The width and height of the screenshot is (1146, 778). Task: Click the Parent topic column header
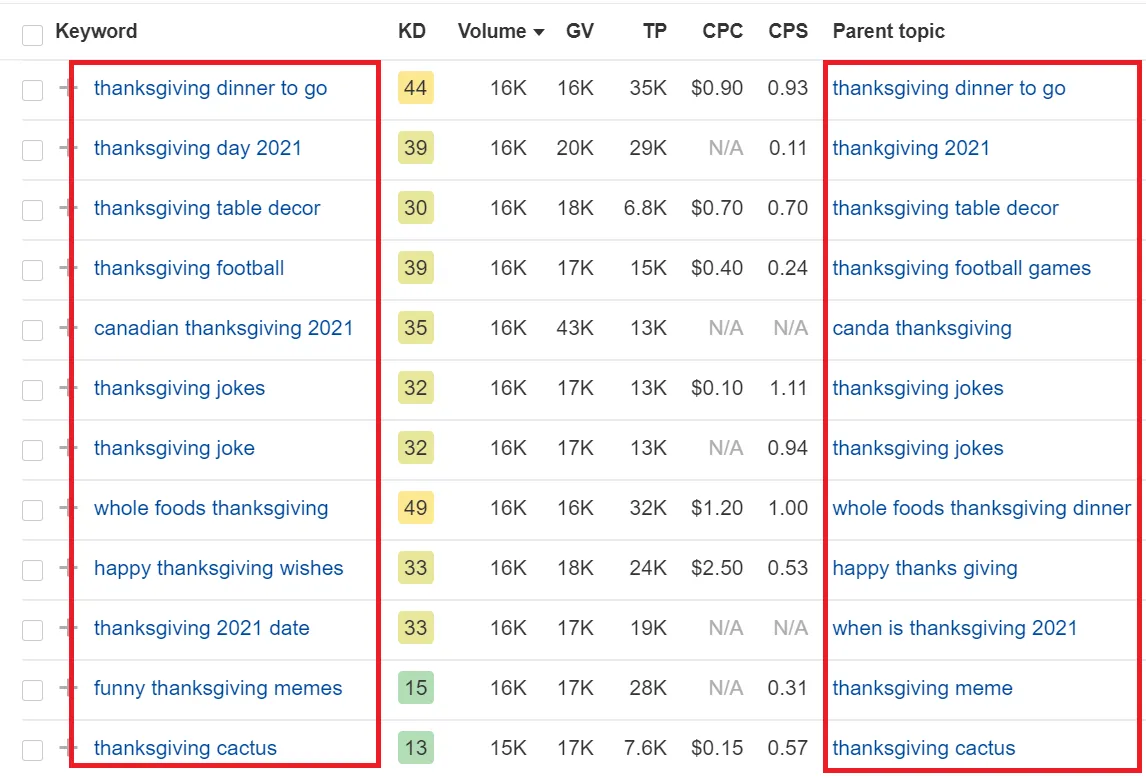point(888,31)
